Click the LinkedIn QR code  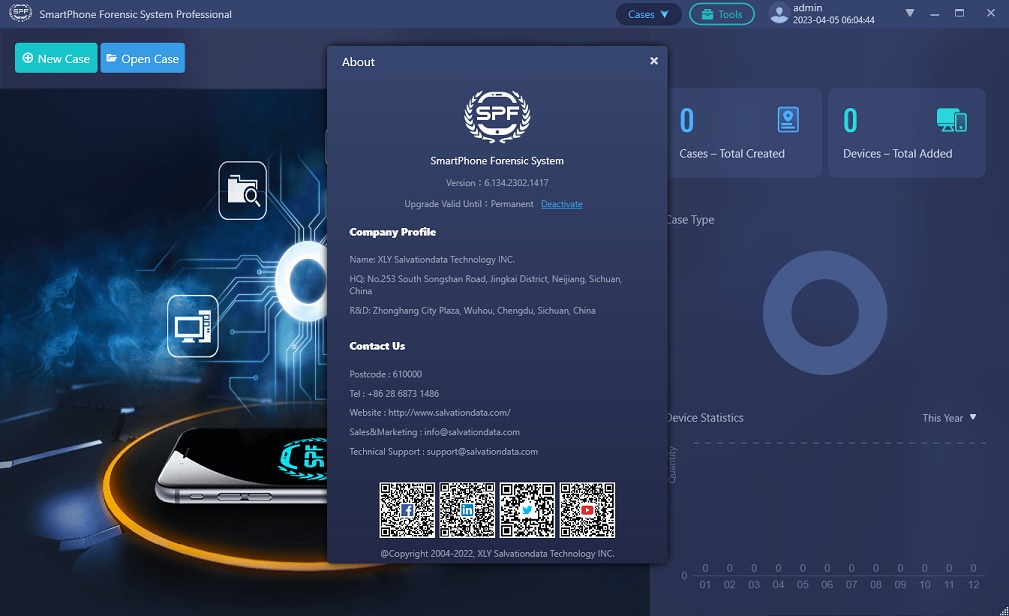tap(467, 510)
